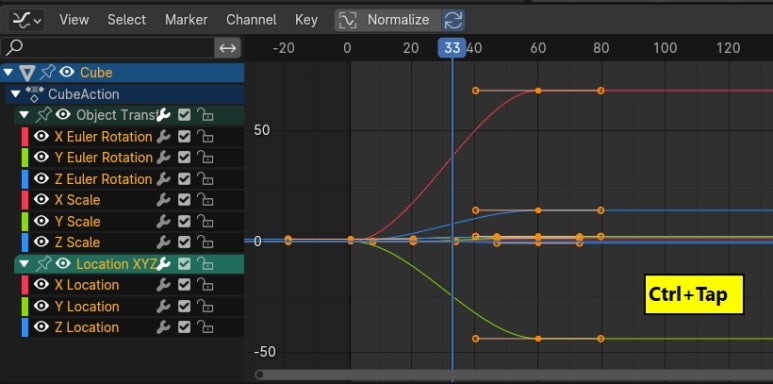Click the blue swatch for Z Euler Rotation
This screenshot has width=773, height=384.
point(25,179)
